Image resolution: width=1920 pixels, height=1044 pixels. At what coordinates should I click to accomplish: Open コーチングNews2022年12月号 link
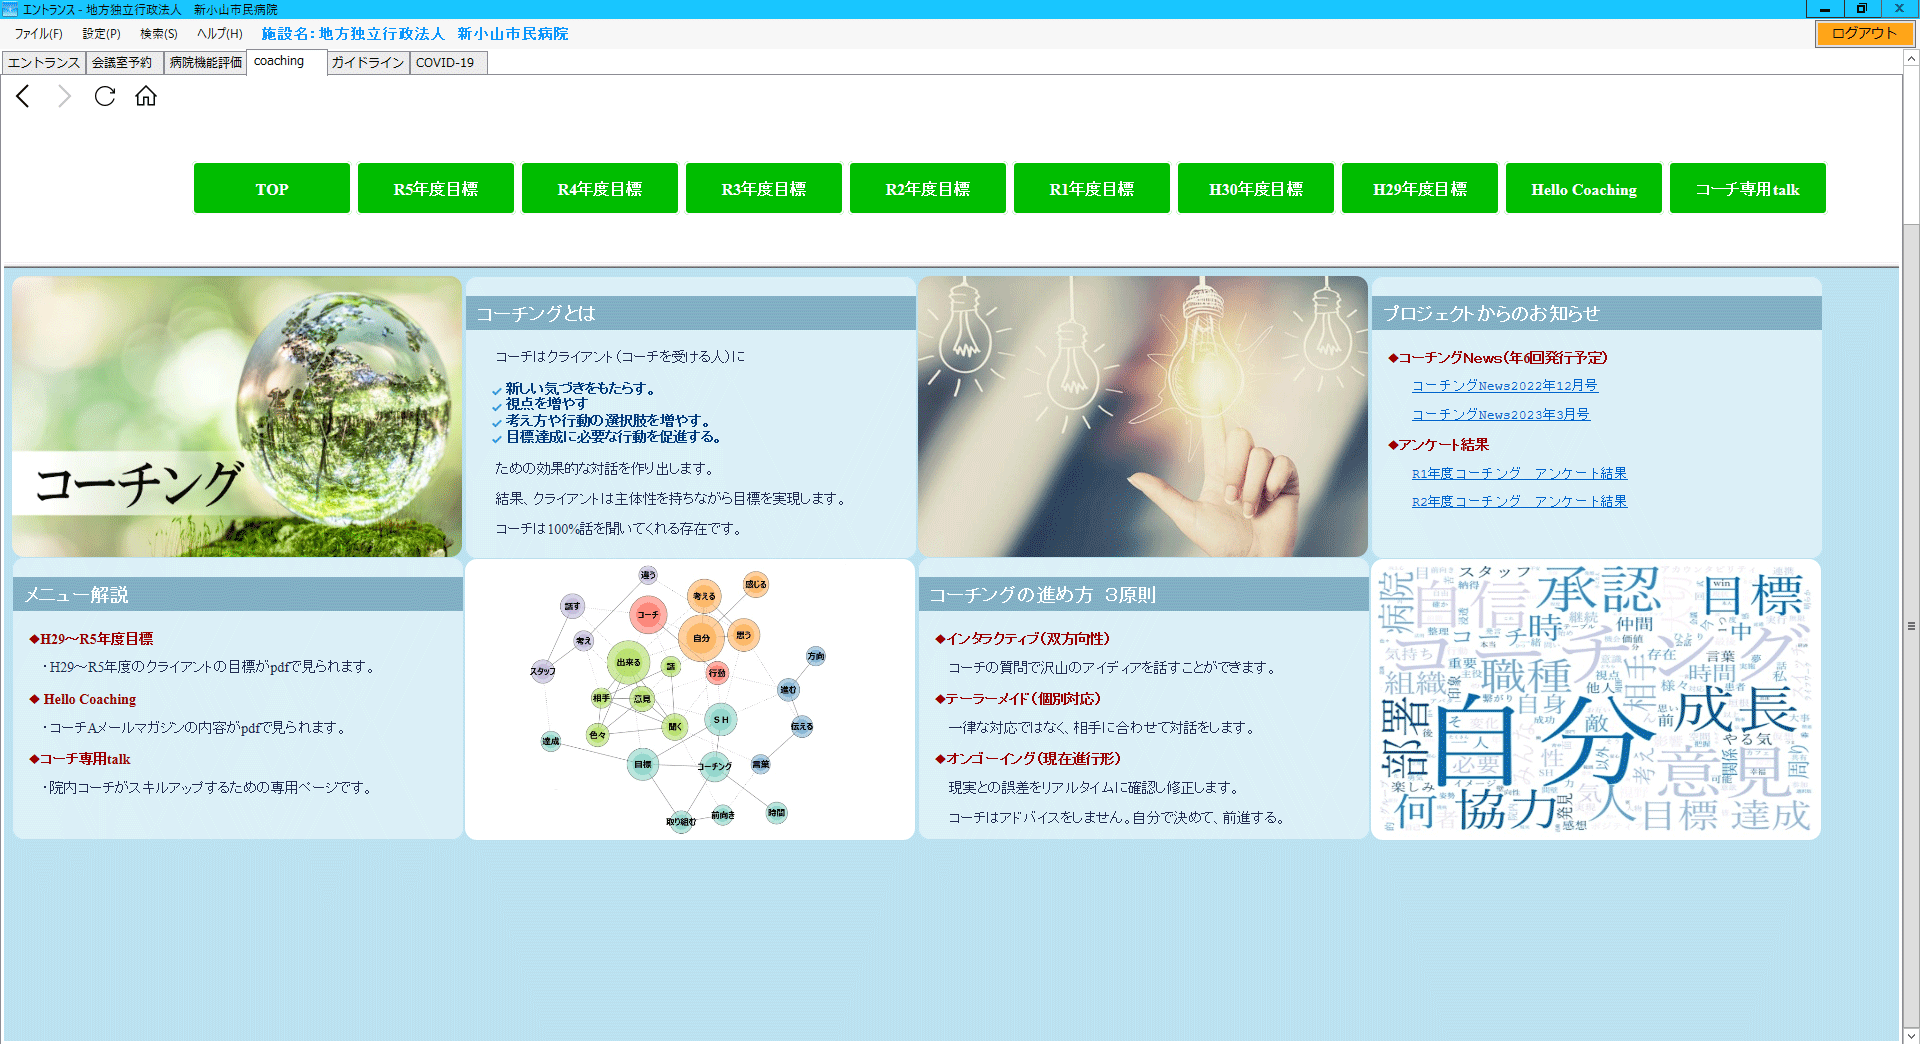(x=1504, y=386)
